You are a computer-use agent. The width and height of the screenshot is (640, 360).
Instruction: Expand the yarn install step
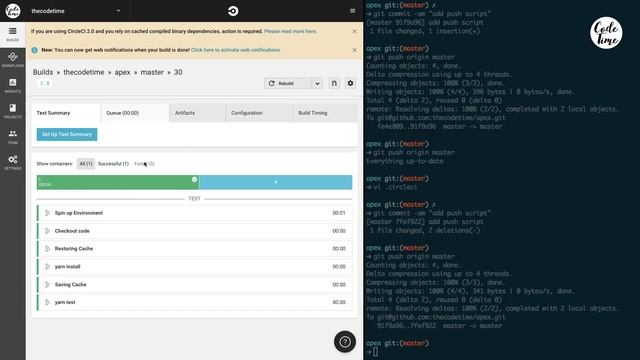pyautogui.click(x=195, y=267)
